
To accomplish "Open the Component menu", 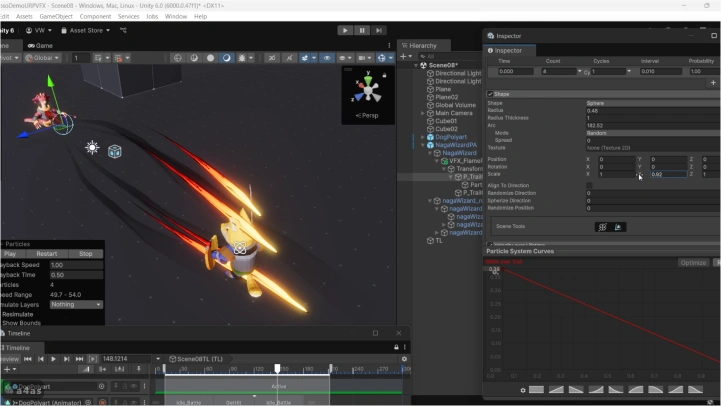I will [95, 17].
